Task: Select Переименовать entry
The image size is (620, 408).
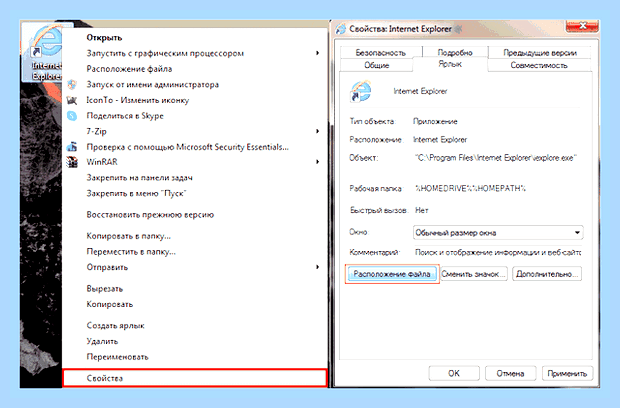Action: (x=117, y=357)
